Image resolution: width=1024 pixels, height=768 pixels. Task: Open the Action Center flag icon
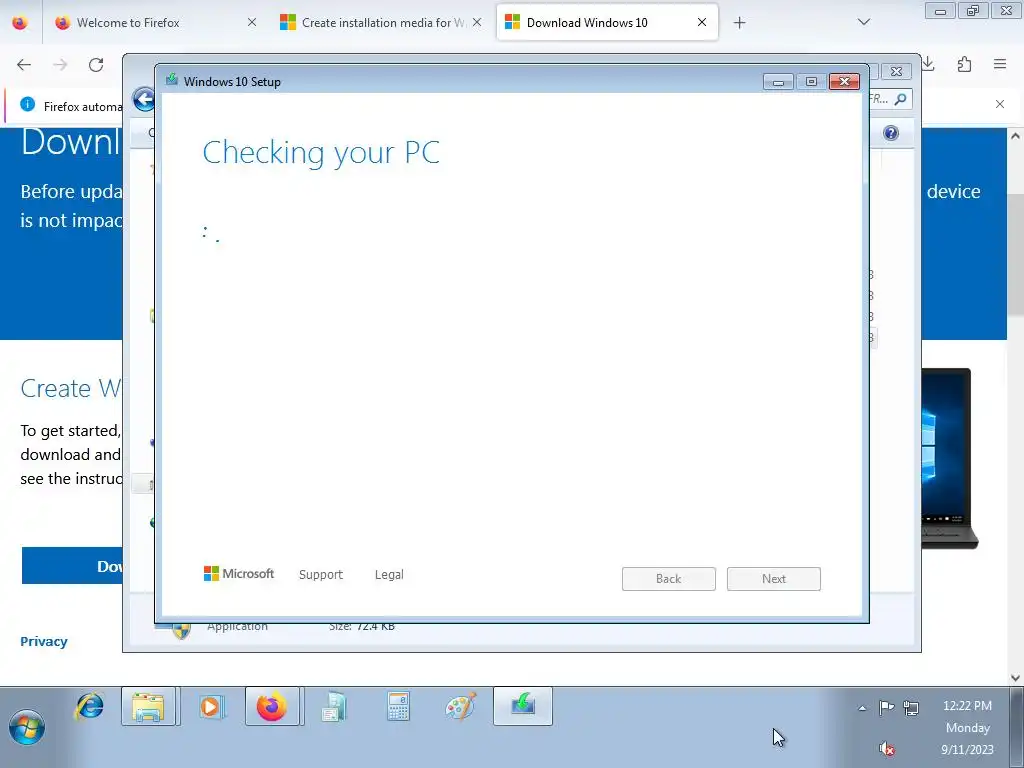pyautogui.click(x=886, y=707)
